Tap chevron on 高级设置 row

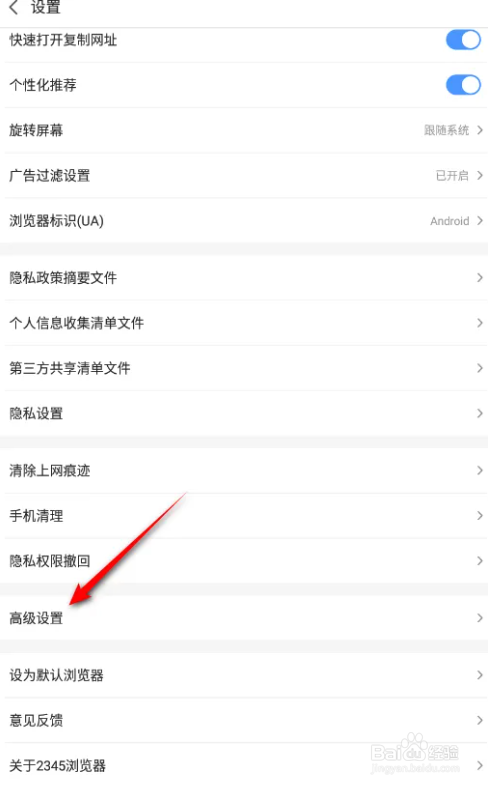[x=479, y=618]
